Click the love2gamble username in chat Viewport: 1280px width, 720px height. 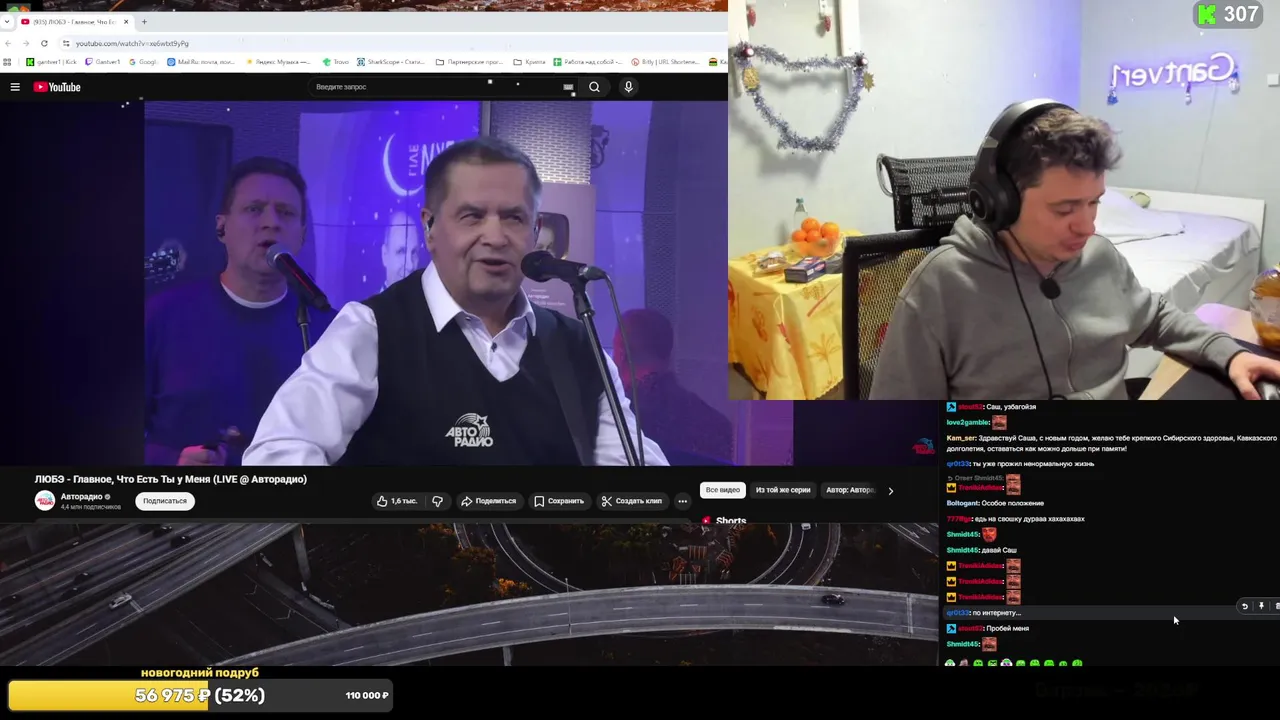967,422
